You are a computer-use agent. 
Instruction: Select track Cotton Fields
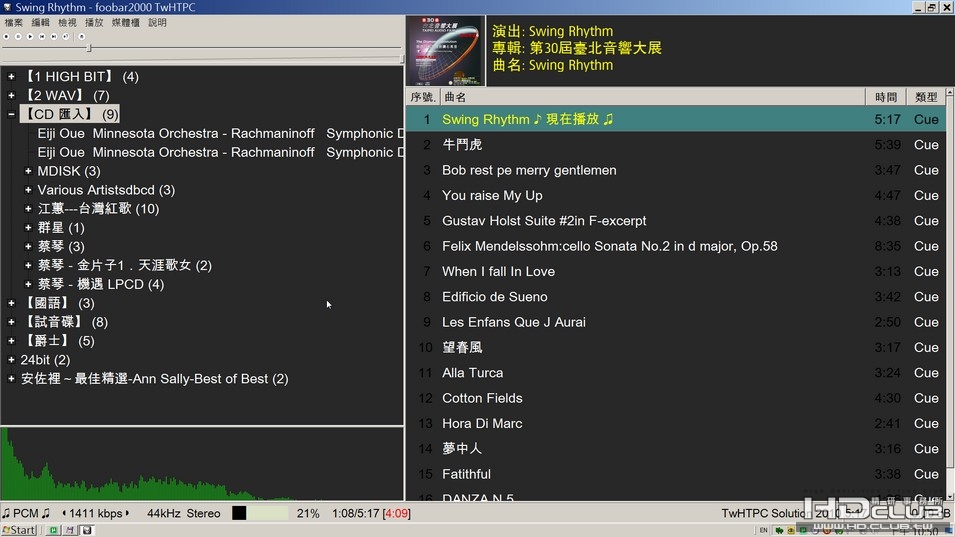click(676, 398)
